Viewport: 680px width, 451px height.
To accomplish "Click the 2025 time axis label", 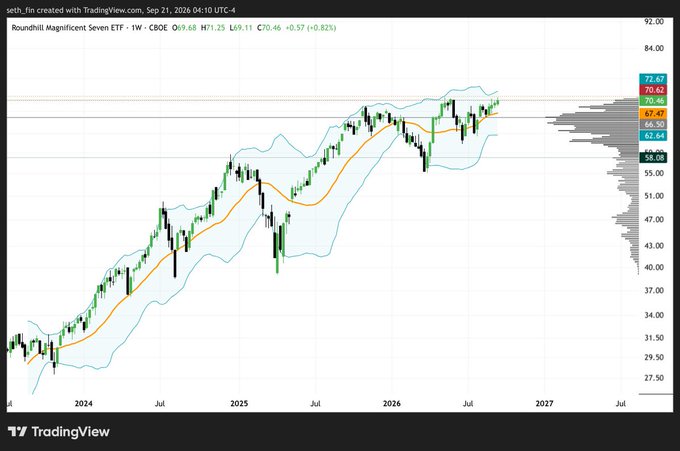I will (x=239, y=404).
